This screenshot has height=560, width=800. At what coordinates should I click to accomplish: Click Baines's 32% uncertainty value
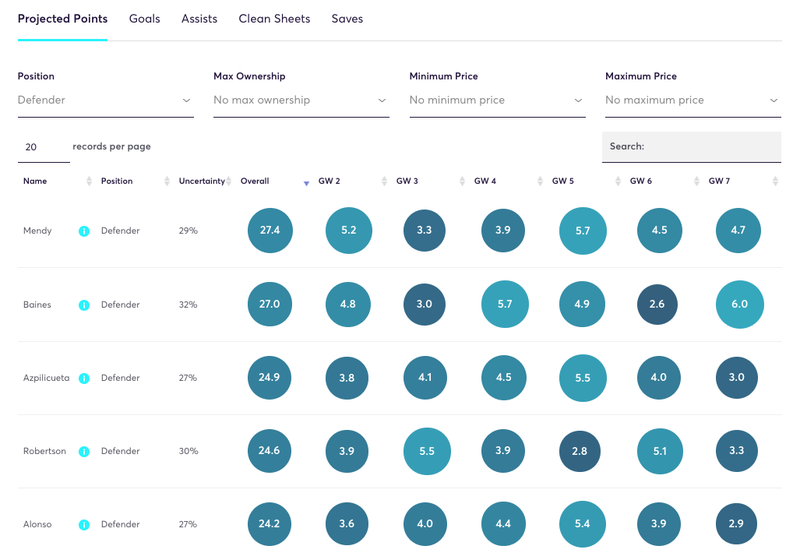pyautogui.click(x=188, y=305)
